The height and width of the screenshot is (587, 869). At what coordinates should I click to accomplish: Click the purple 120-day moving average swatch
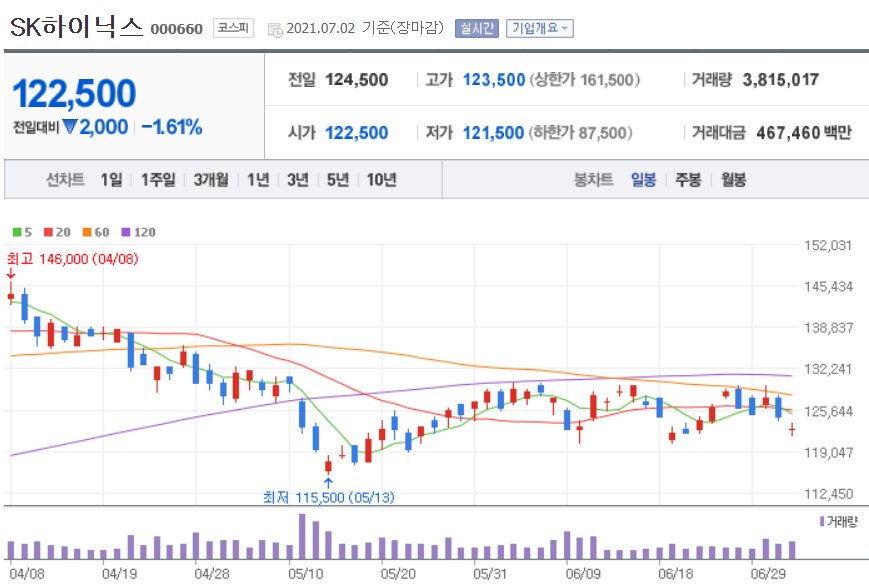point(126,232)
